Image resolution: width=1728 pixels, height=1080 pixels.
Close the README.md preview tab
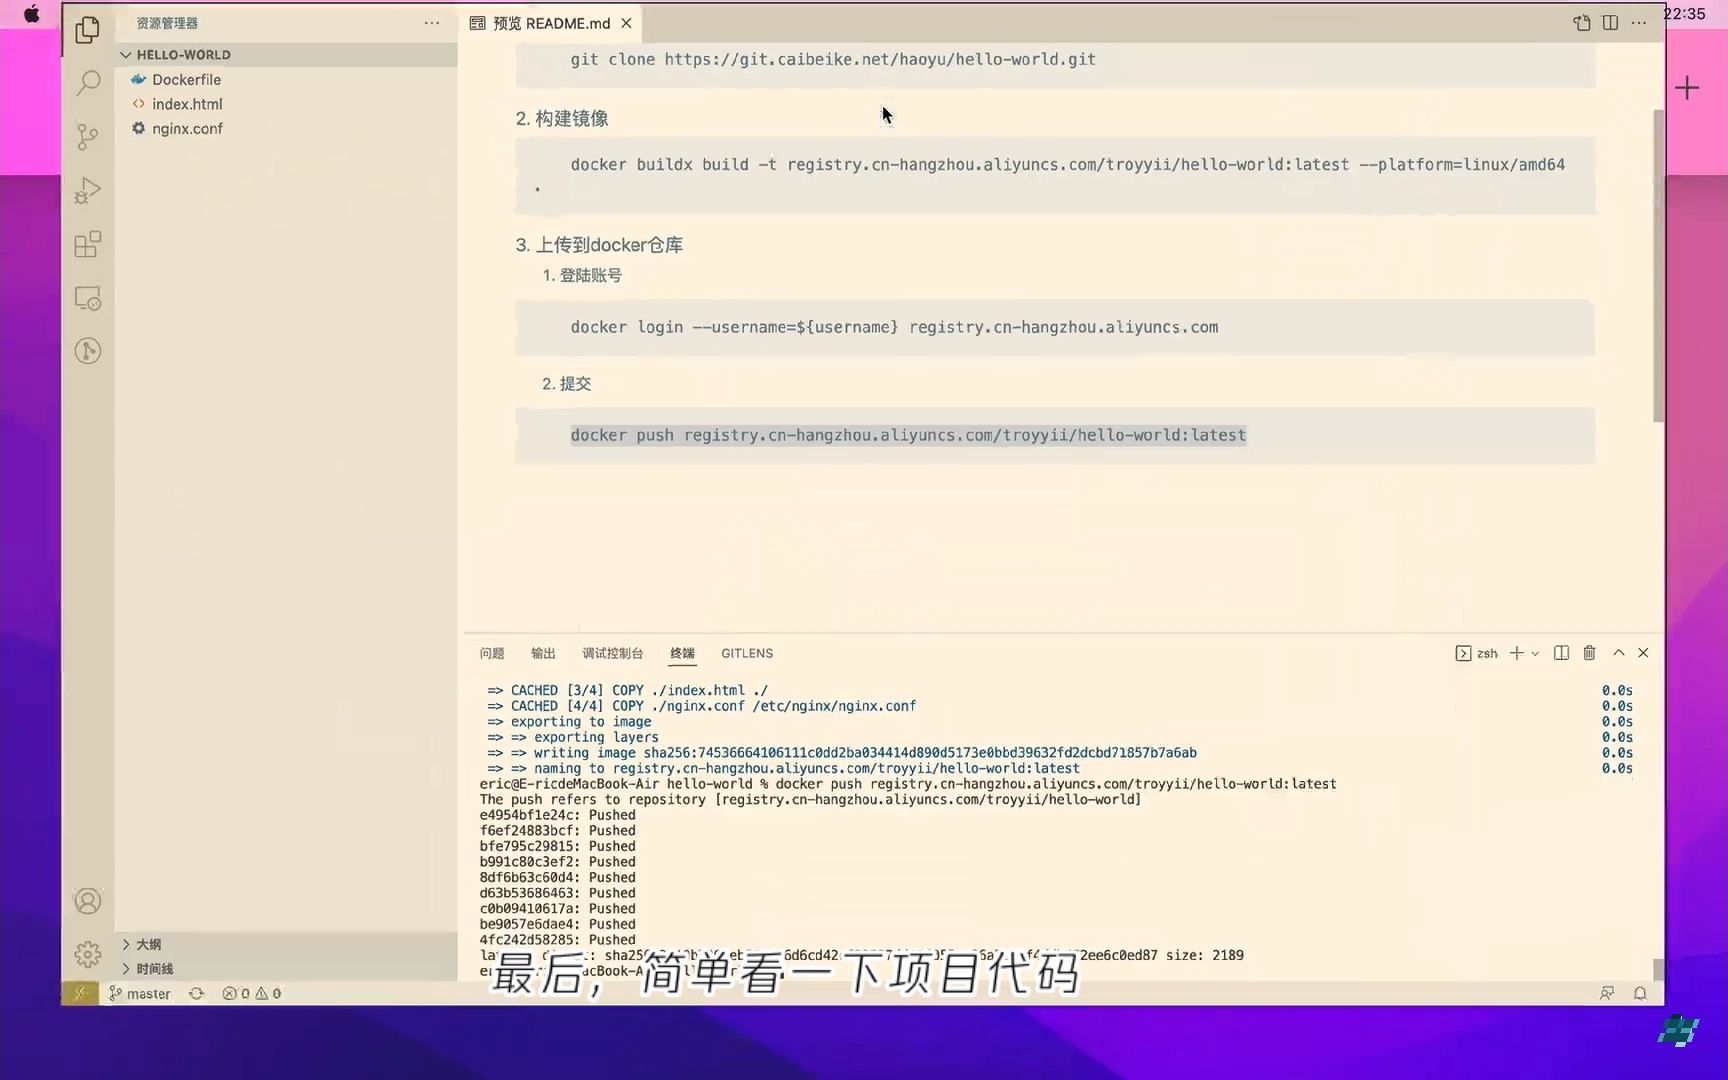(626, 23)
